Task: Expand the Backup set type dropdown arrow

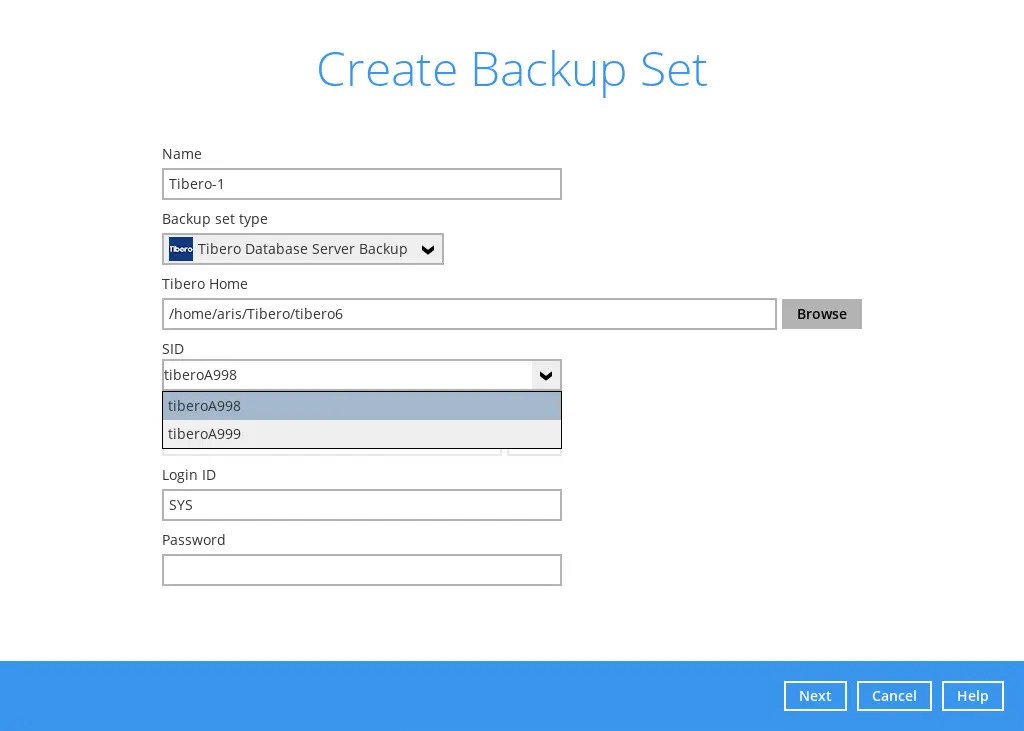Action: [428, 250]
